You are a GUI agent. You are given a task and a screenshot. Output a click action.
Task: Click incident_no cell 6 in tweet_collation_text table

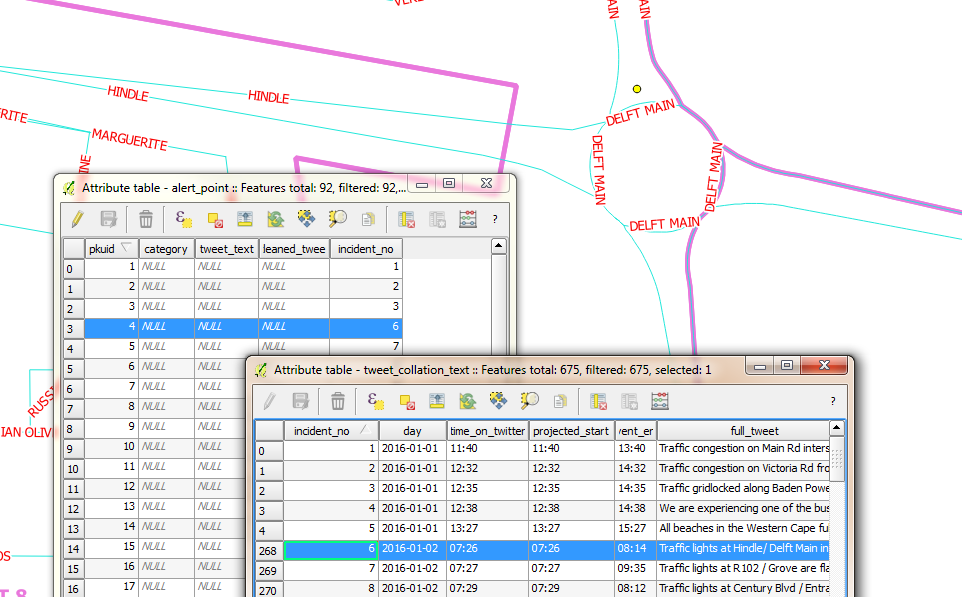coord(331,549)
